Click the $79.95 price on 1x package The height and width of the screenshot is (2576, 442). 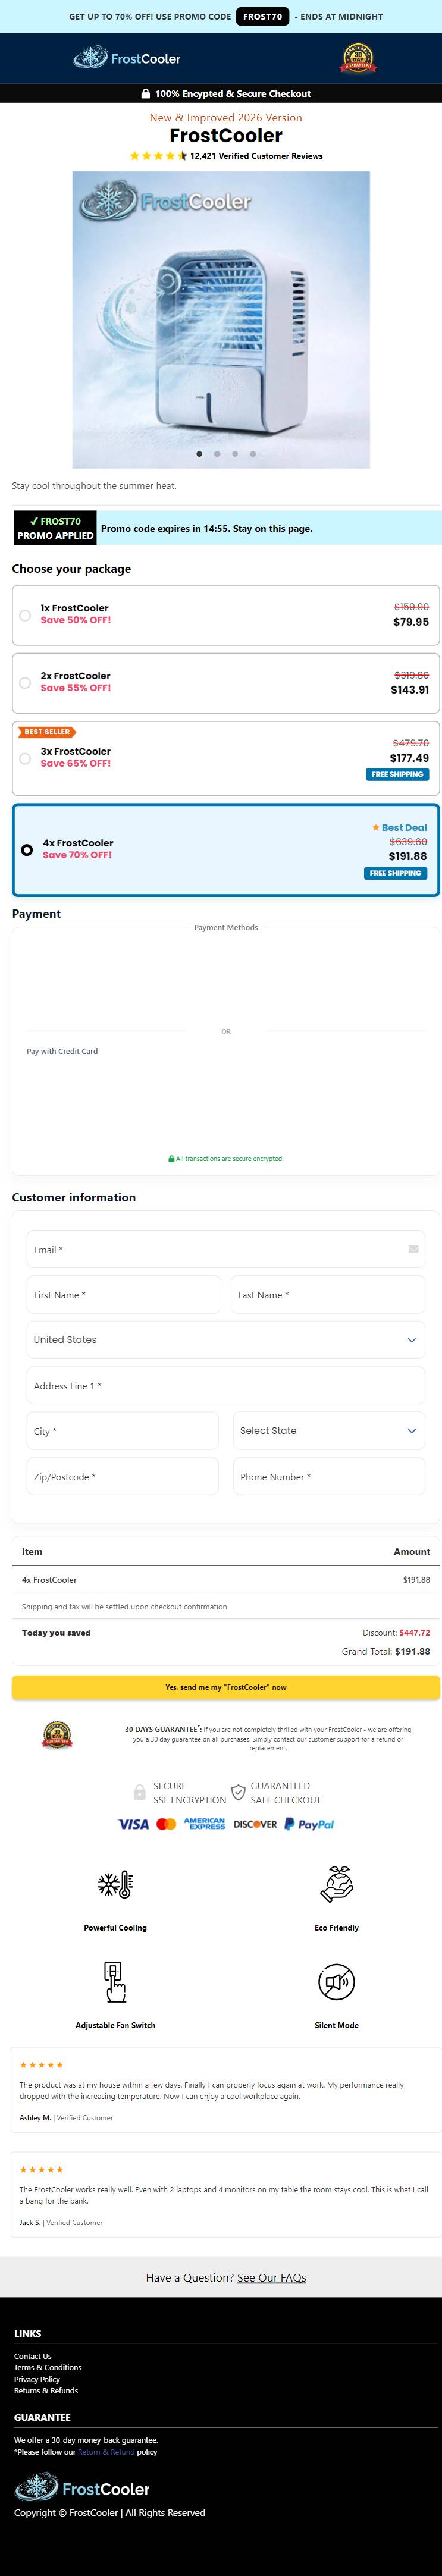[x=411, y=622]
